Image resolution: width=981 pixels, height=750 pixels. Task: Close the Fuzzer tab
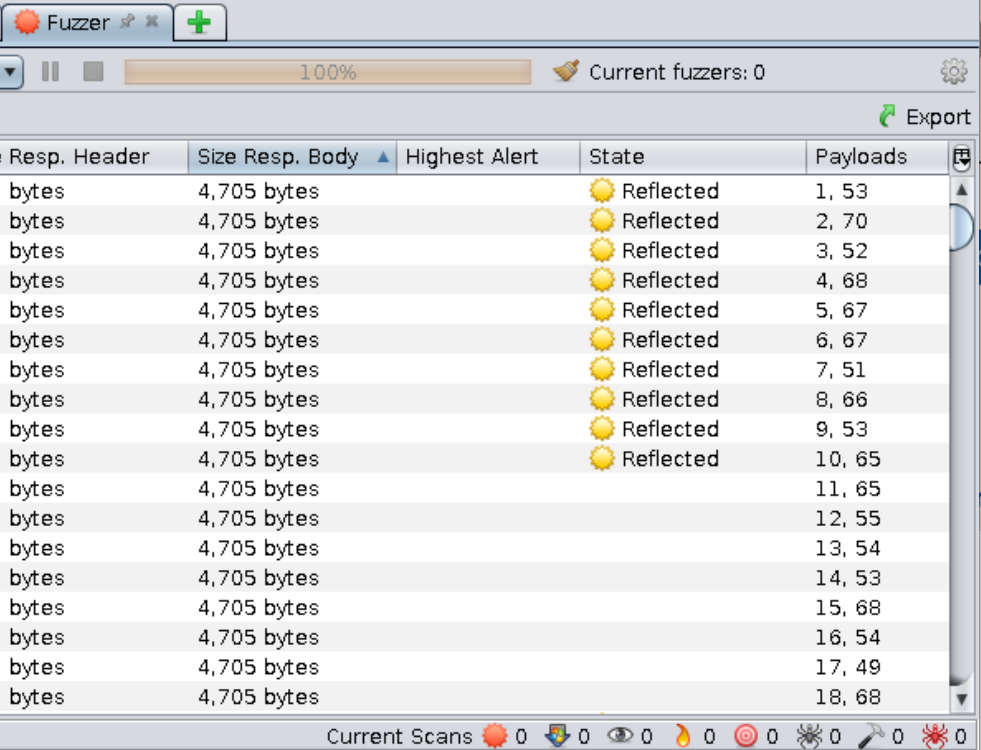pos(152,21)
